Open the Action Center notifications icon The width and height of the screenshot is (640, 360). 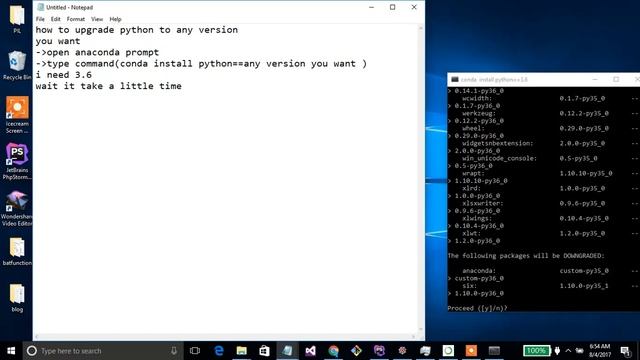[x=624, y=351]
